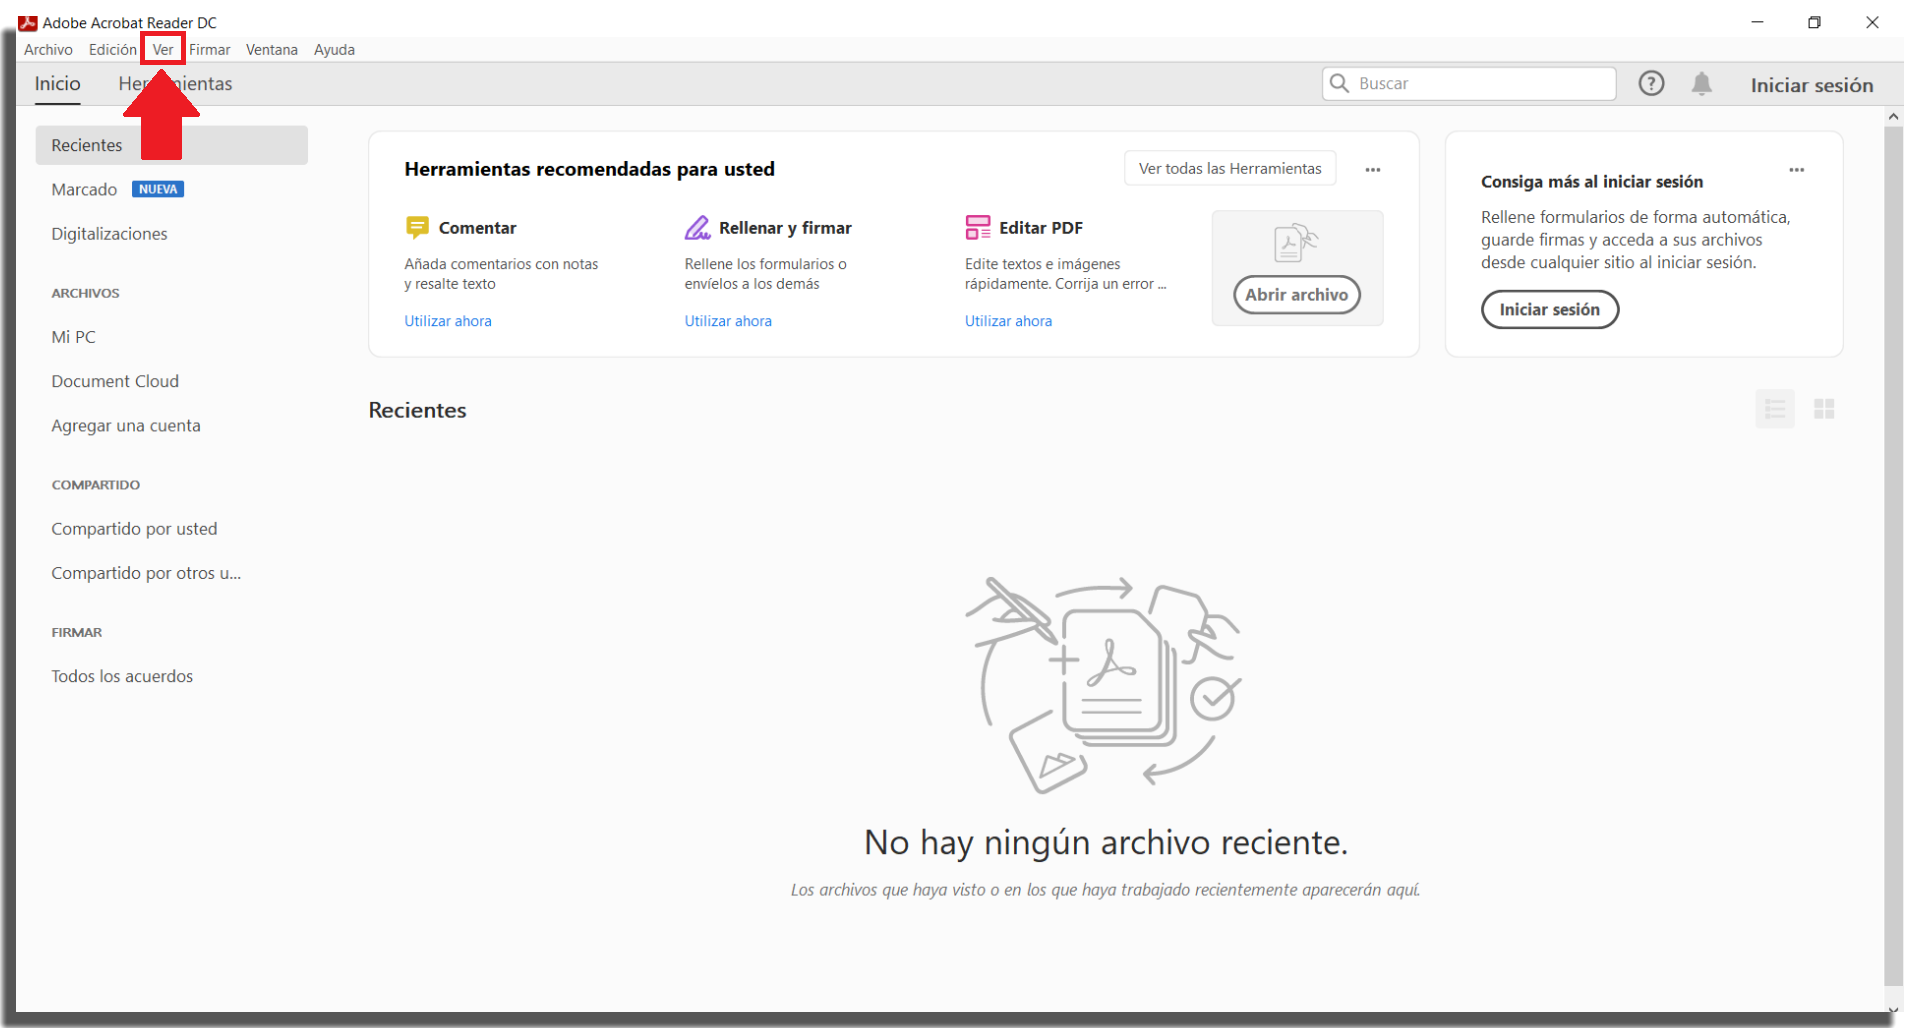This screenshot has width=1920, height=1028.
Task: Select Marcado in the sidebar
Action: point(84,189)
